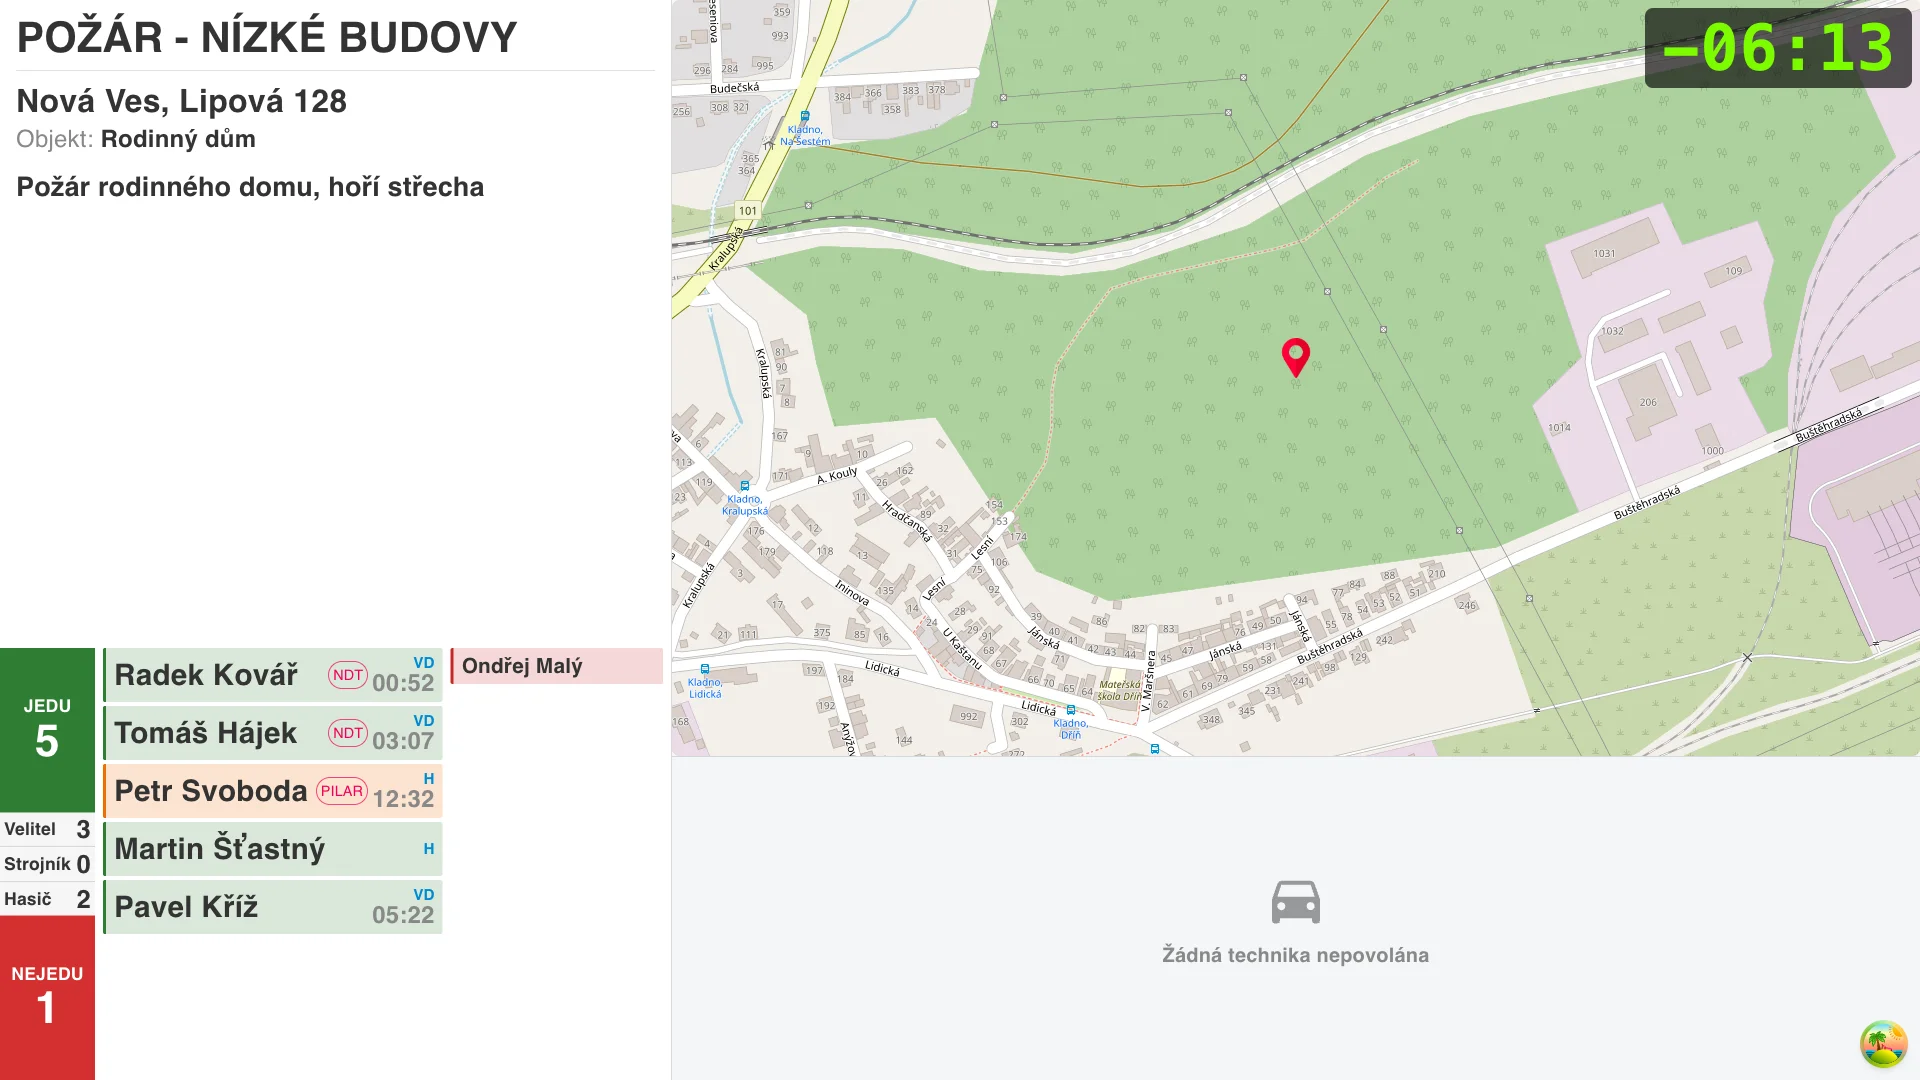This screenshot has height=1080, width=1920.
Task: Select the Martin Šťastný responder row
Action: tap(273, 849)
